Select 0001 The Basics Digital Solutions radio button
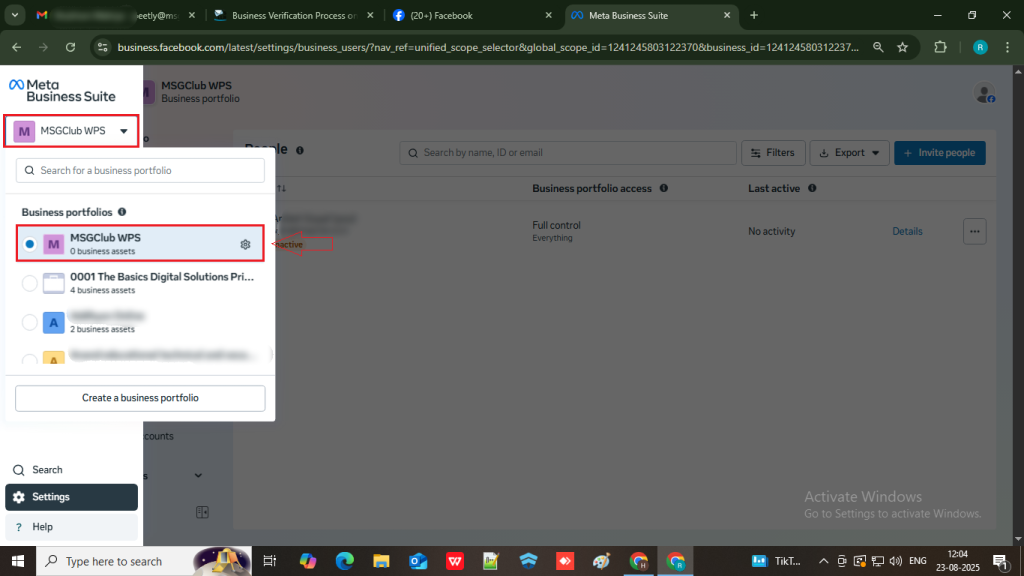 tap(30, 283)
